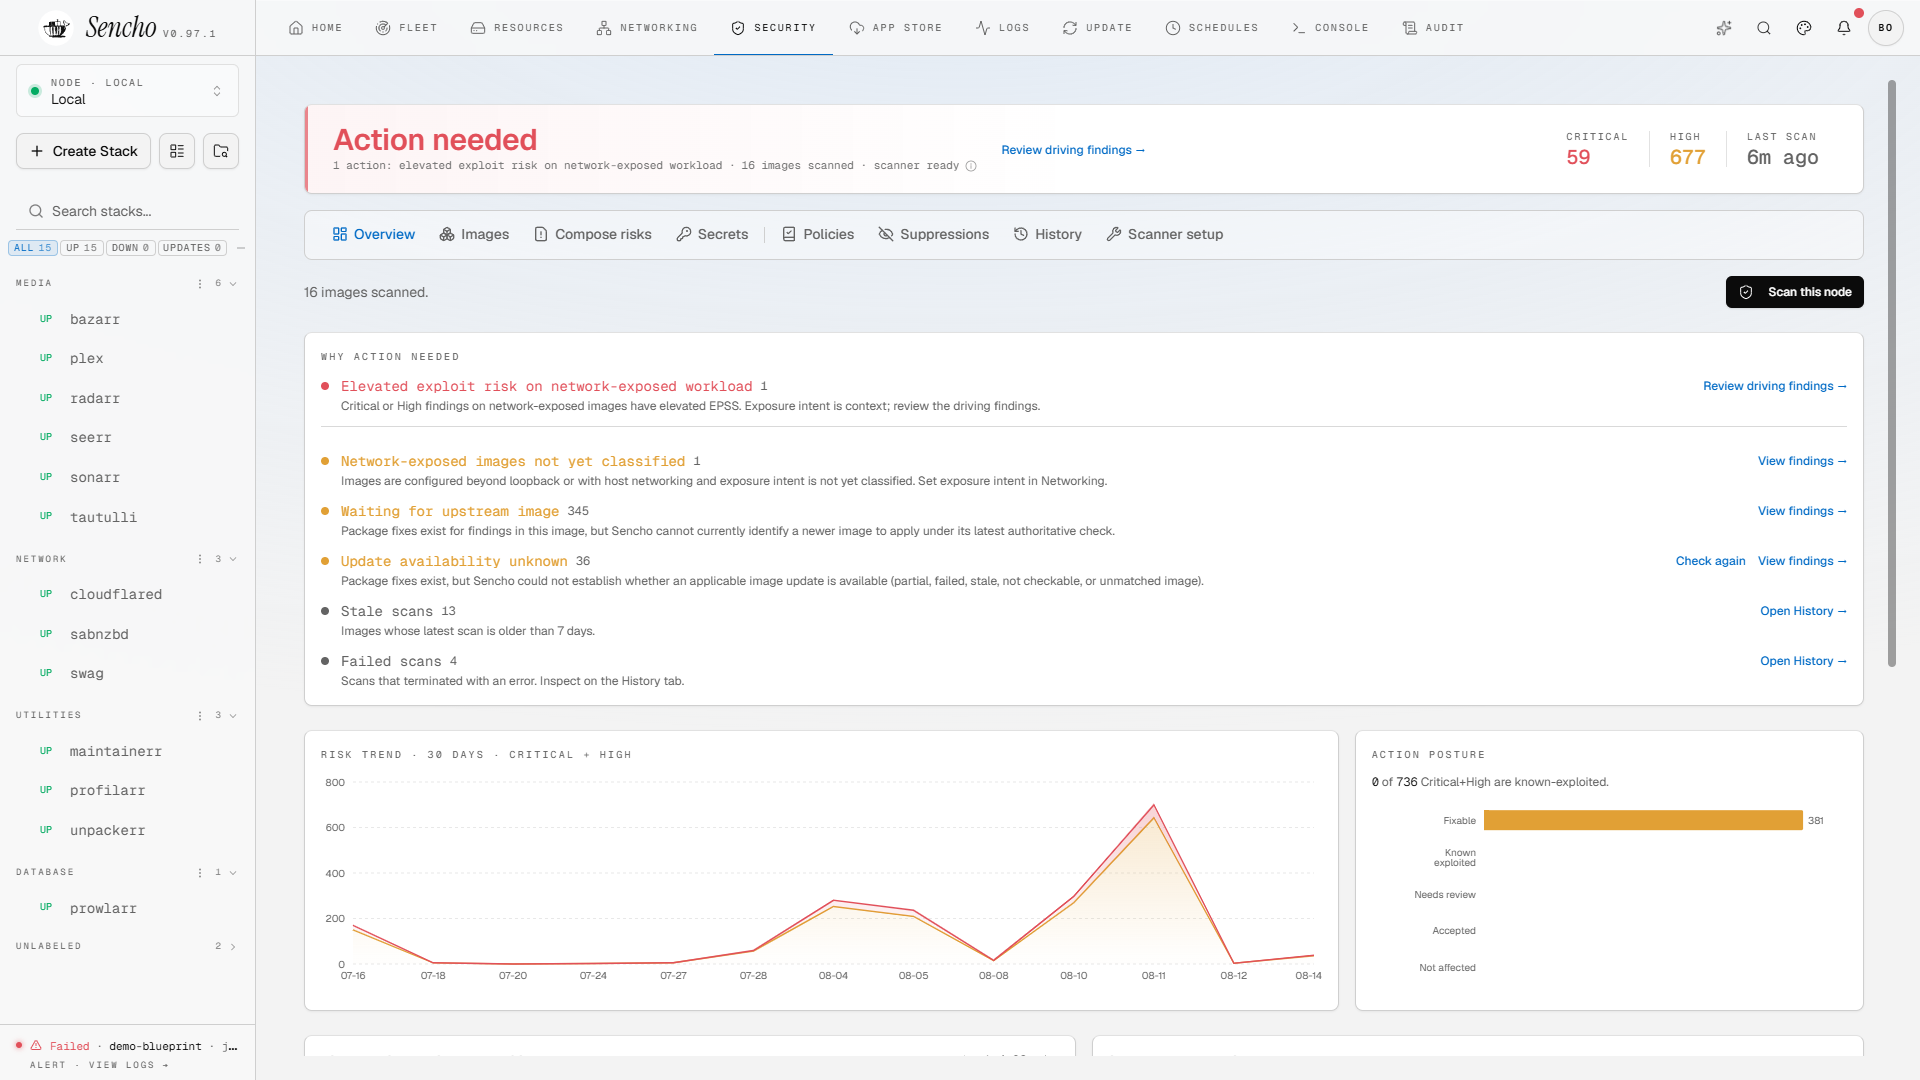This screenshot has width=1920, height=1080.
Task: Go to the Home nav item
Action: [315, 28]
